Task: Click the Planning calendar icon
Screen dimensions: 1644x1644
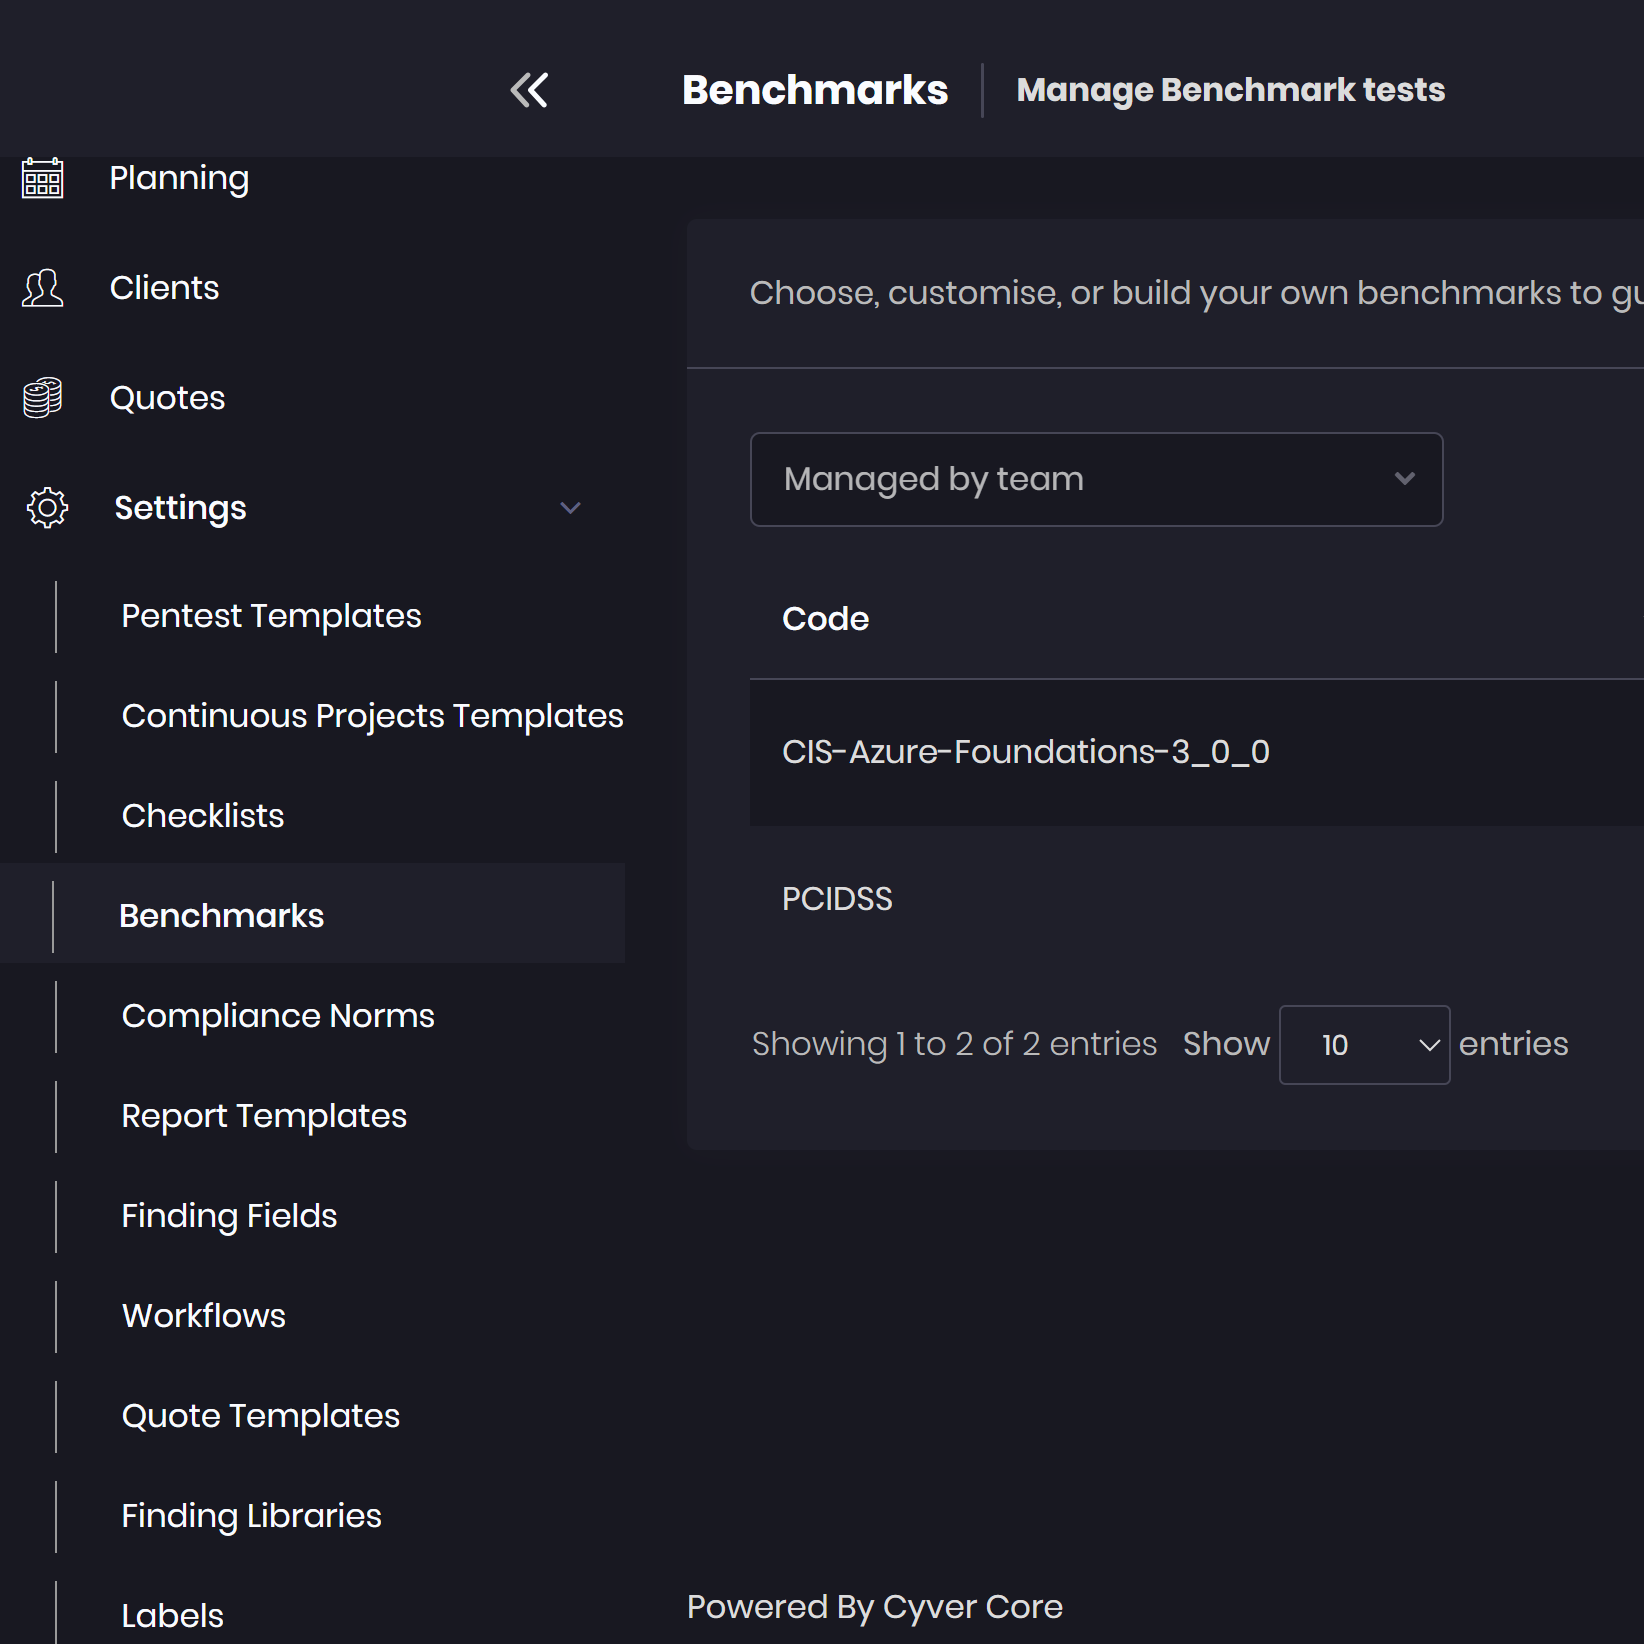Action: (x=43, y=178)
